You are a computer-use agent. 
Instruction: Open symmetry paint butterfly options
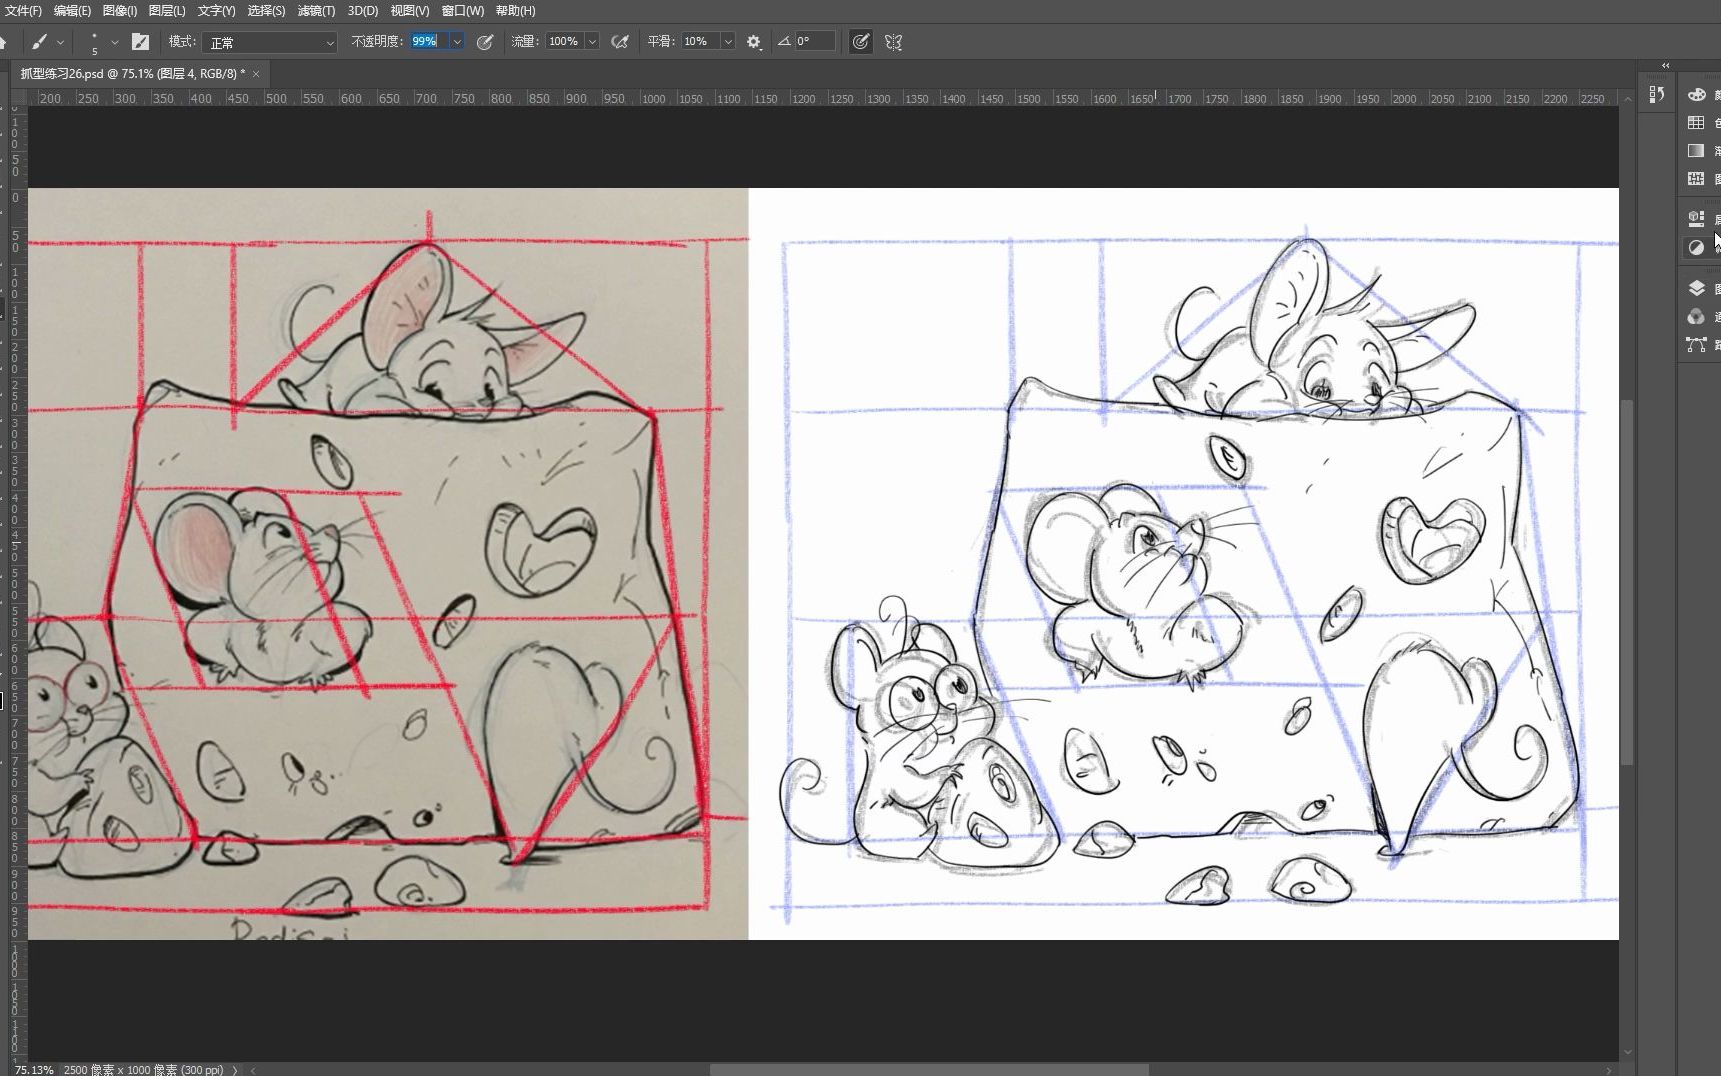tap(894, 42)
